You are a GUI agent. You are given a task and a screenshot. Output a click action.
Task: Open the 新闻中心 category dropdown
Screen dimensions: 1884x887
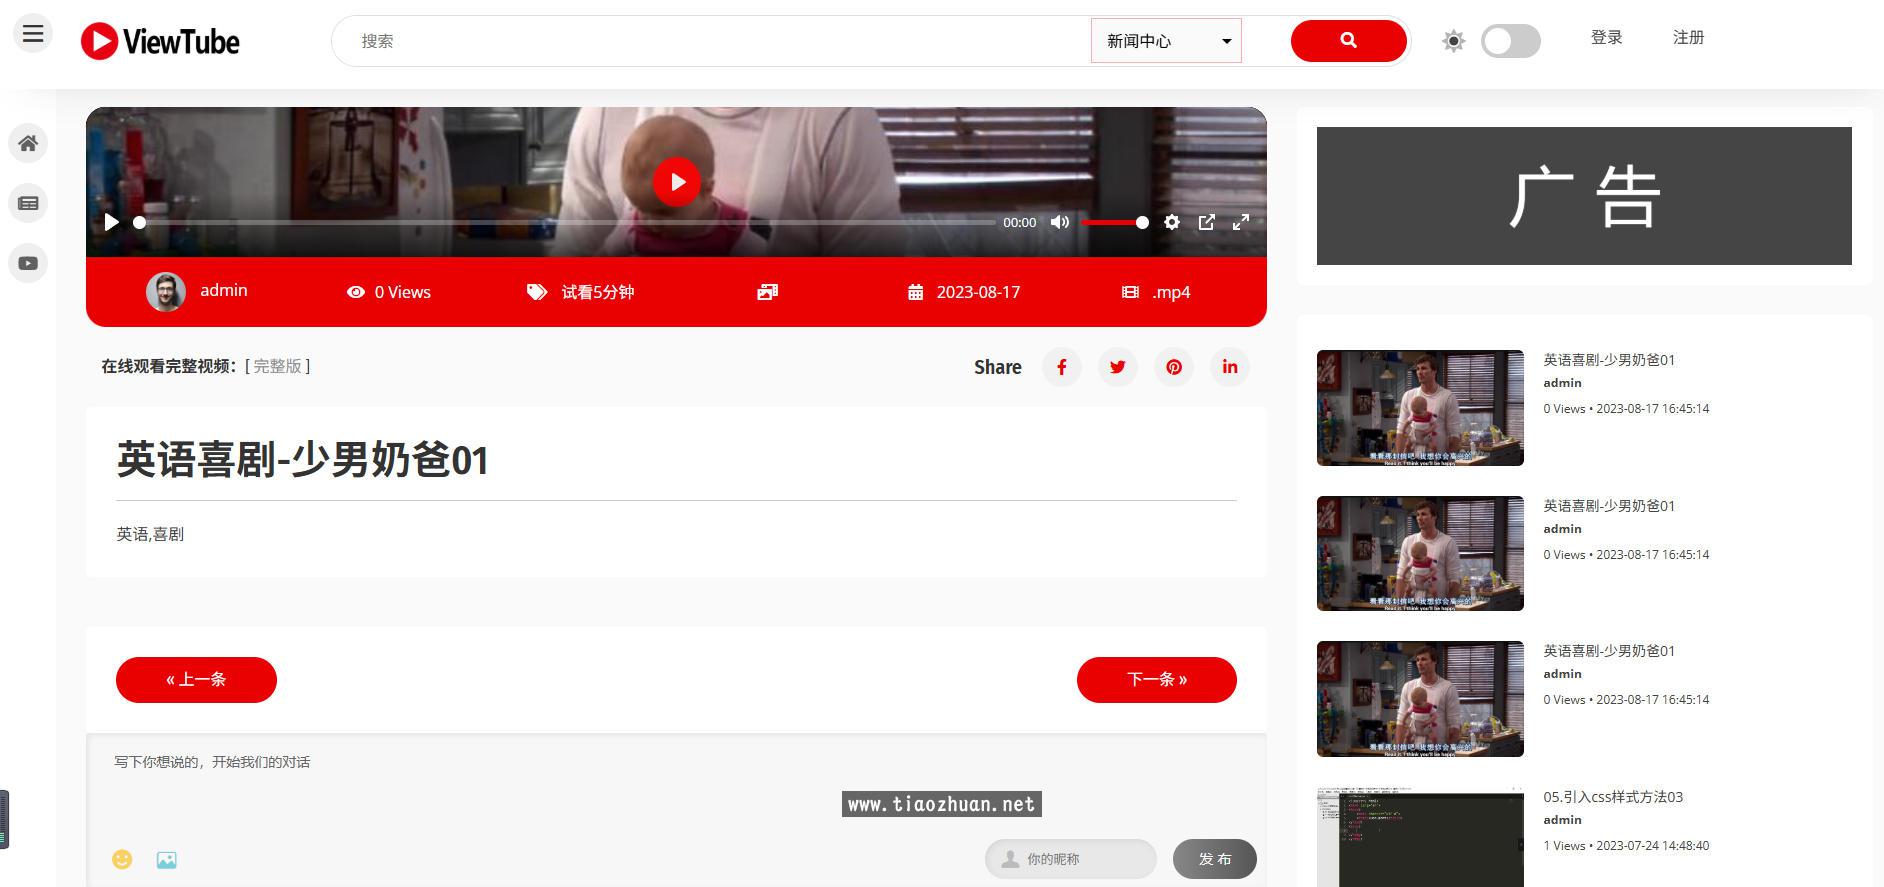pyautogui.click(x=1166, y=41)
